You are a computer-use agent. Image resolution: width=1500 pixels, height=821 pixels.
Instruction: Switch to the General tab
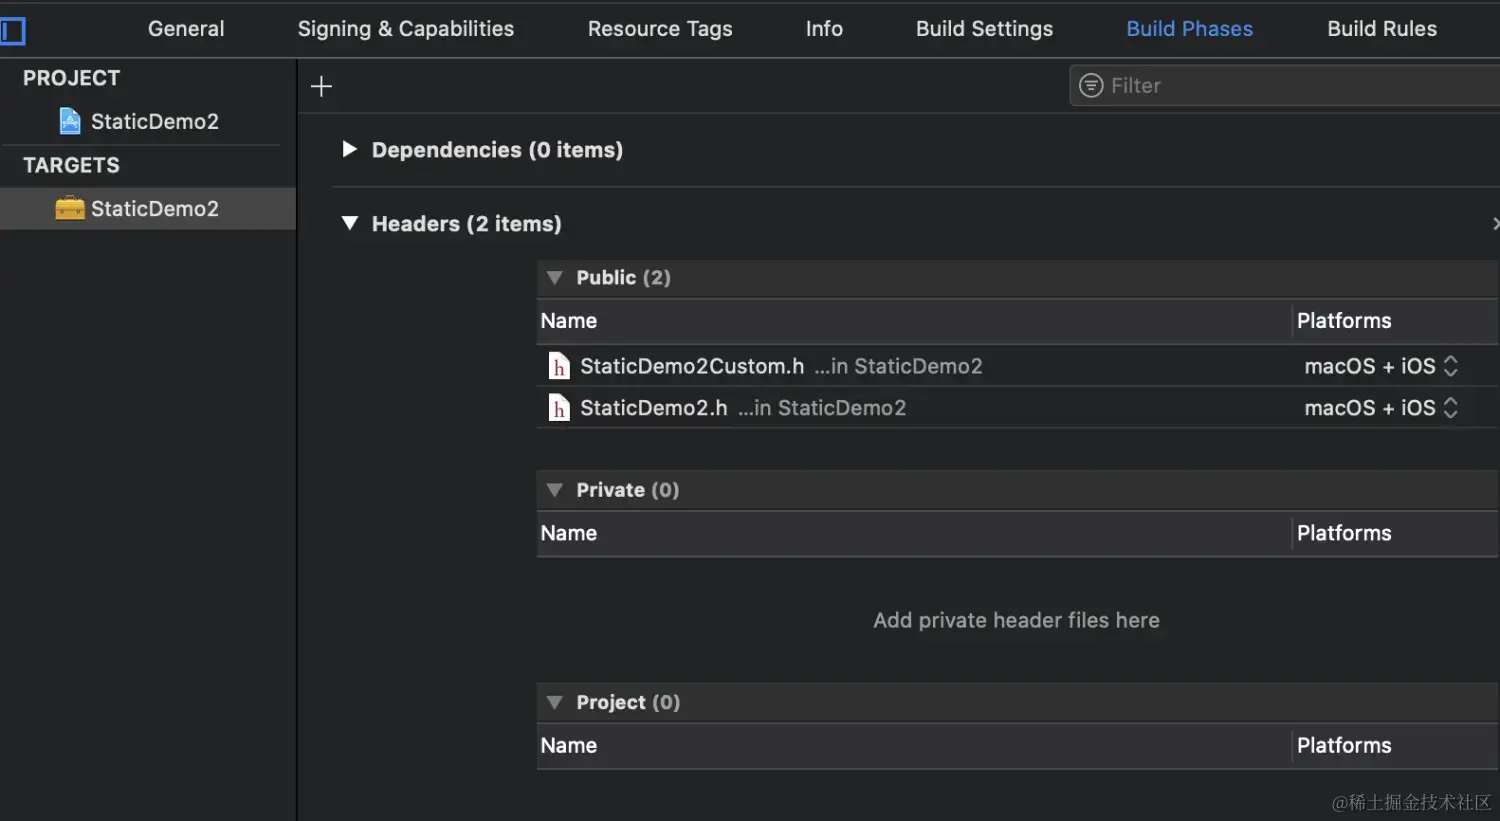point(186,29)
